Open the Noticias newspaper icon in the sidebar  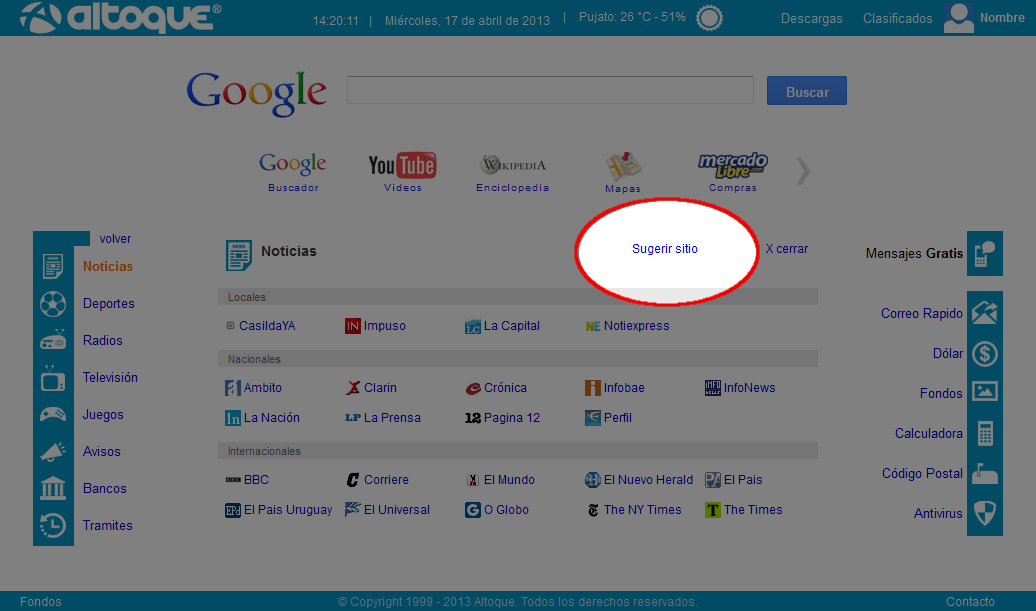pos(53,266)
